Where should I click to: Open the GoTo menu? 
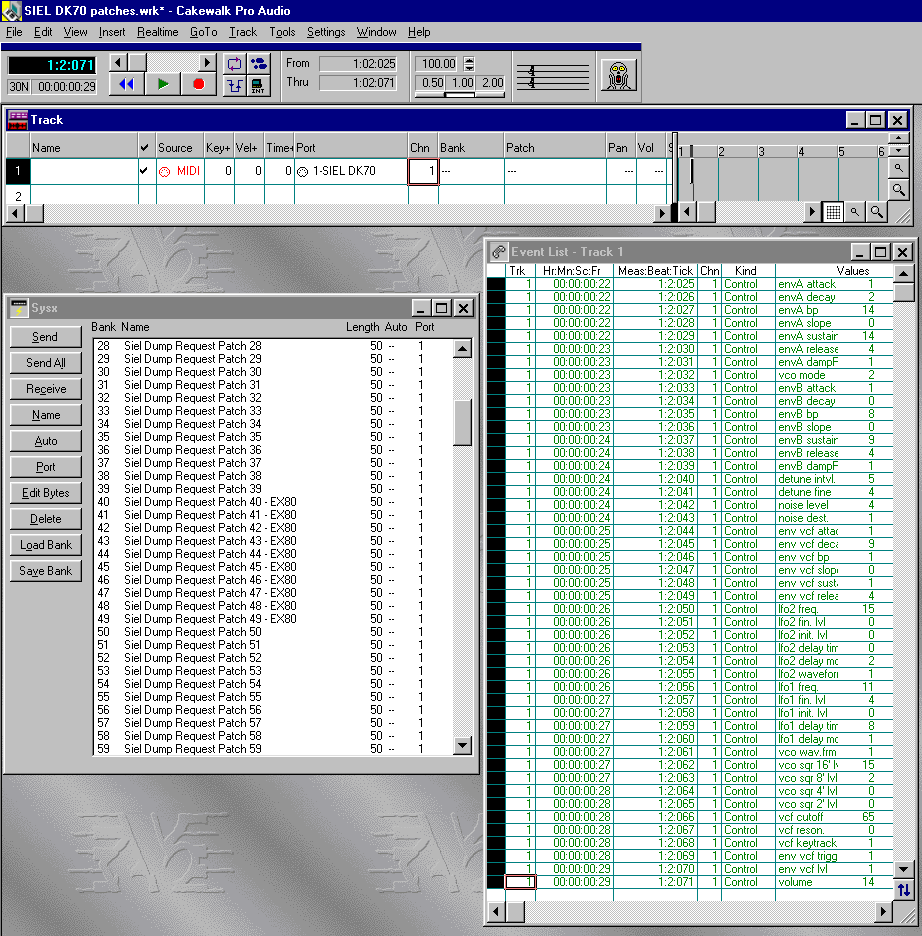(x=203, y=32)
